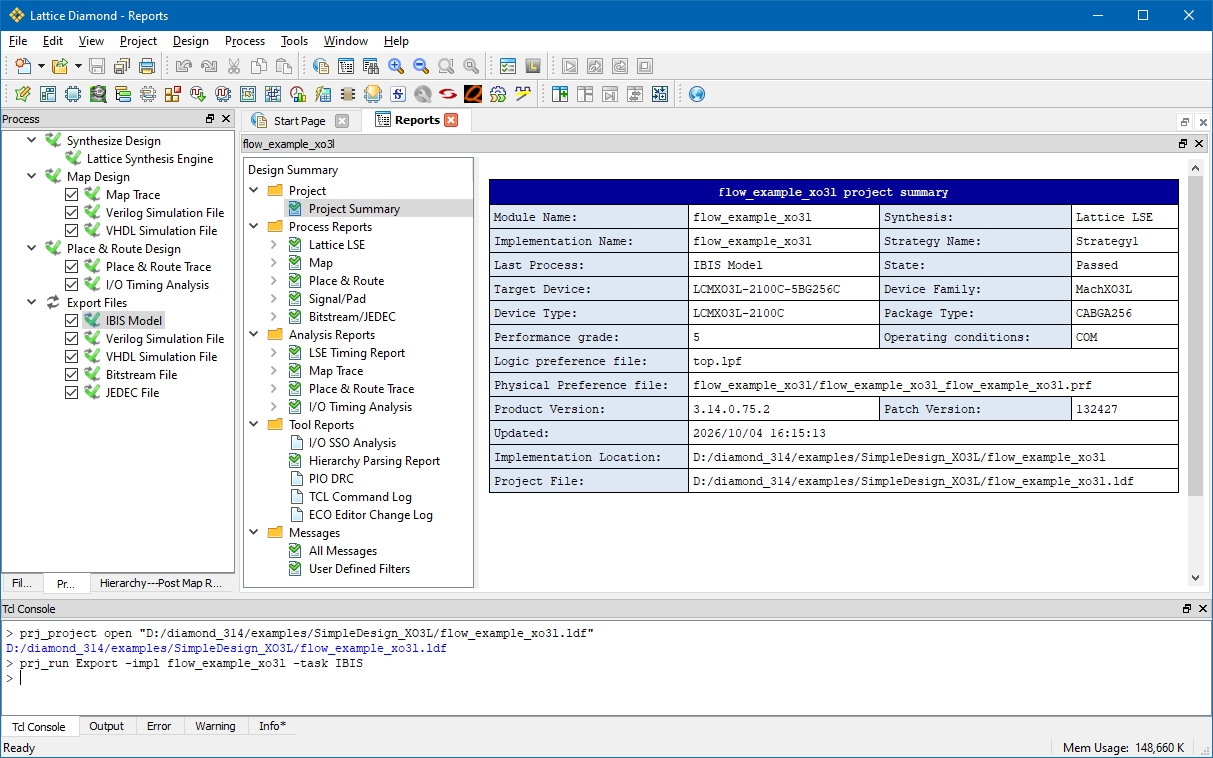The width and height of the screenshot is (1213, 758).
Task: Float the Process panel
Action: pyautogui.click(x=210, y=119)
